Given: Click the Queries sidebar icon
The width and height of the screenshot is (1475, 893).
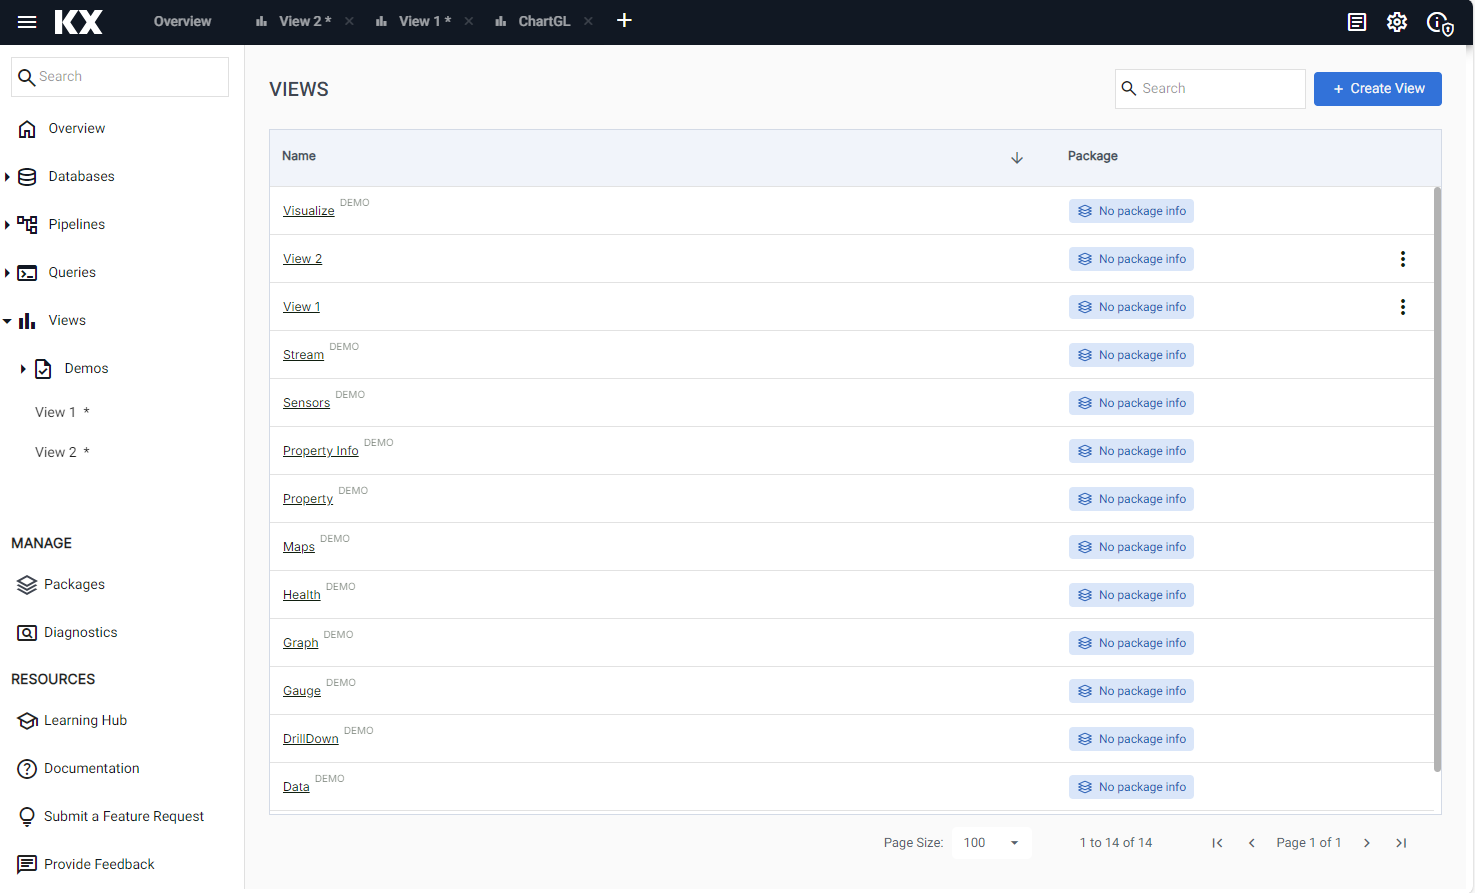Looking at the screenshot, I should 27,273.
